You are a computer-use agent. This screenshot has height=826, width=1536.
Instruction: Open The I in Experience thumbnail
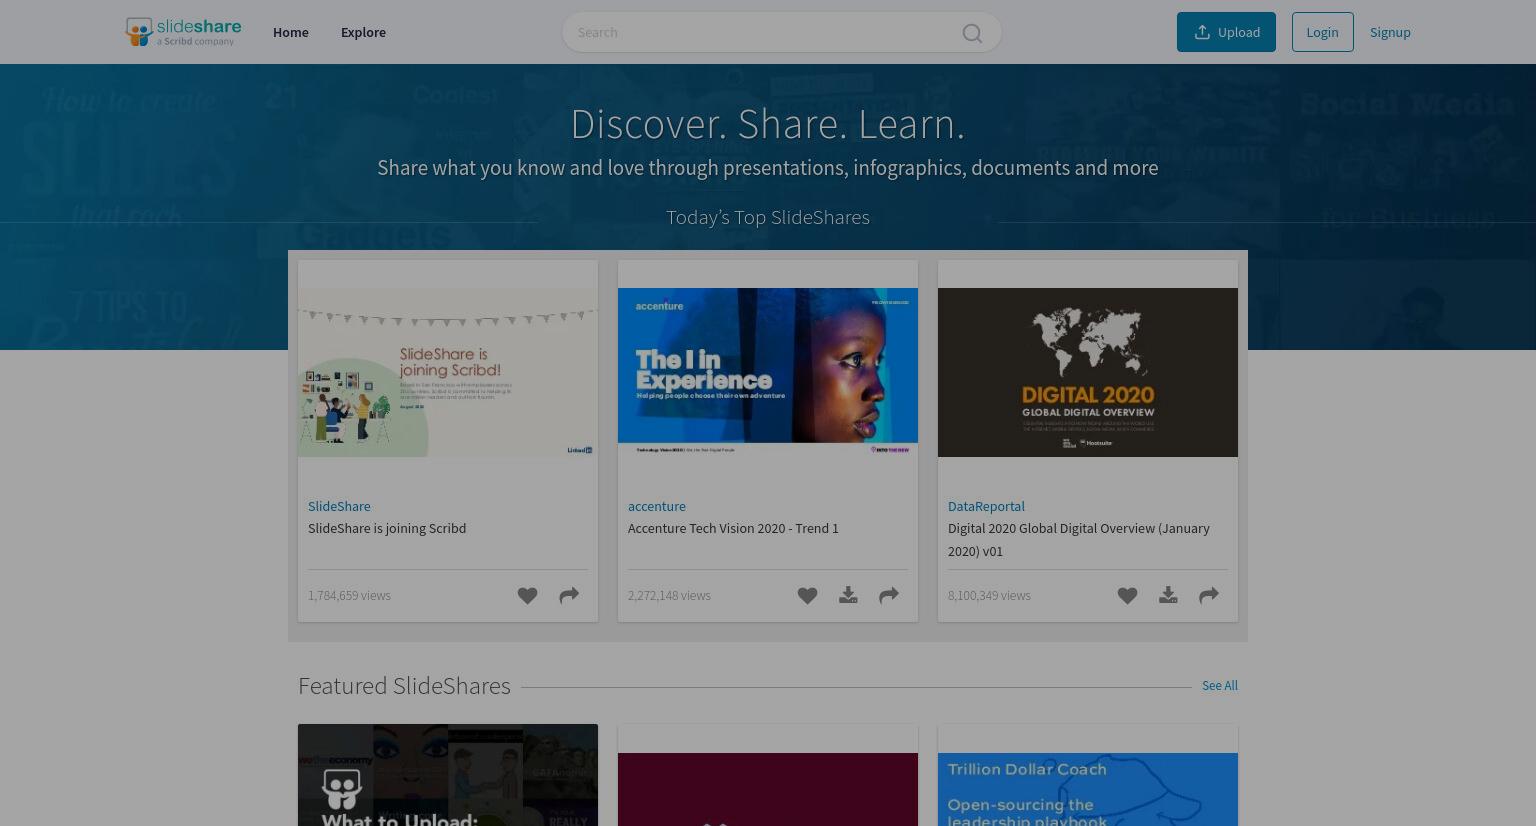768,373
